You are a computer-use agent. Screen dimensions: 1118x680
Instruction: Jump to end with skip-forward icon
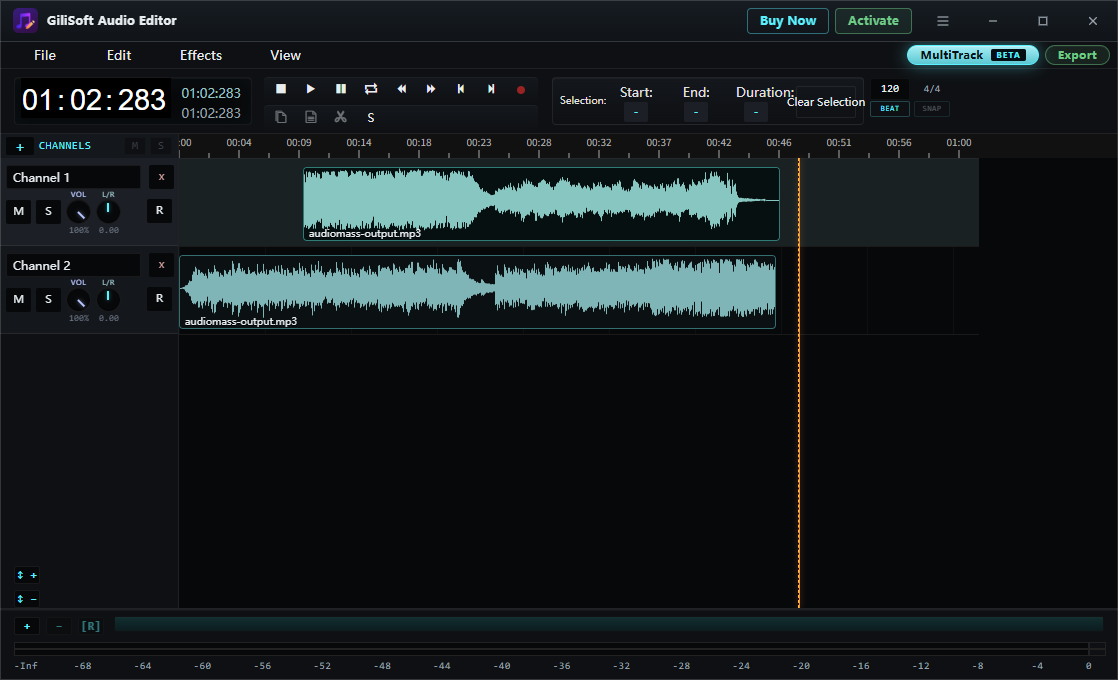click(x=491, y=89)
